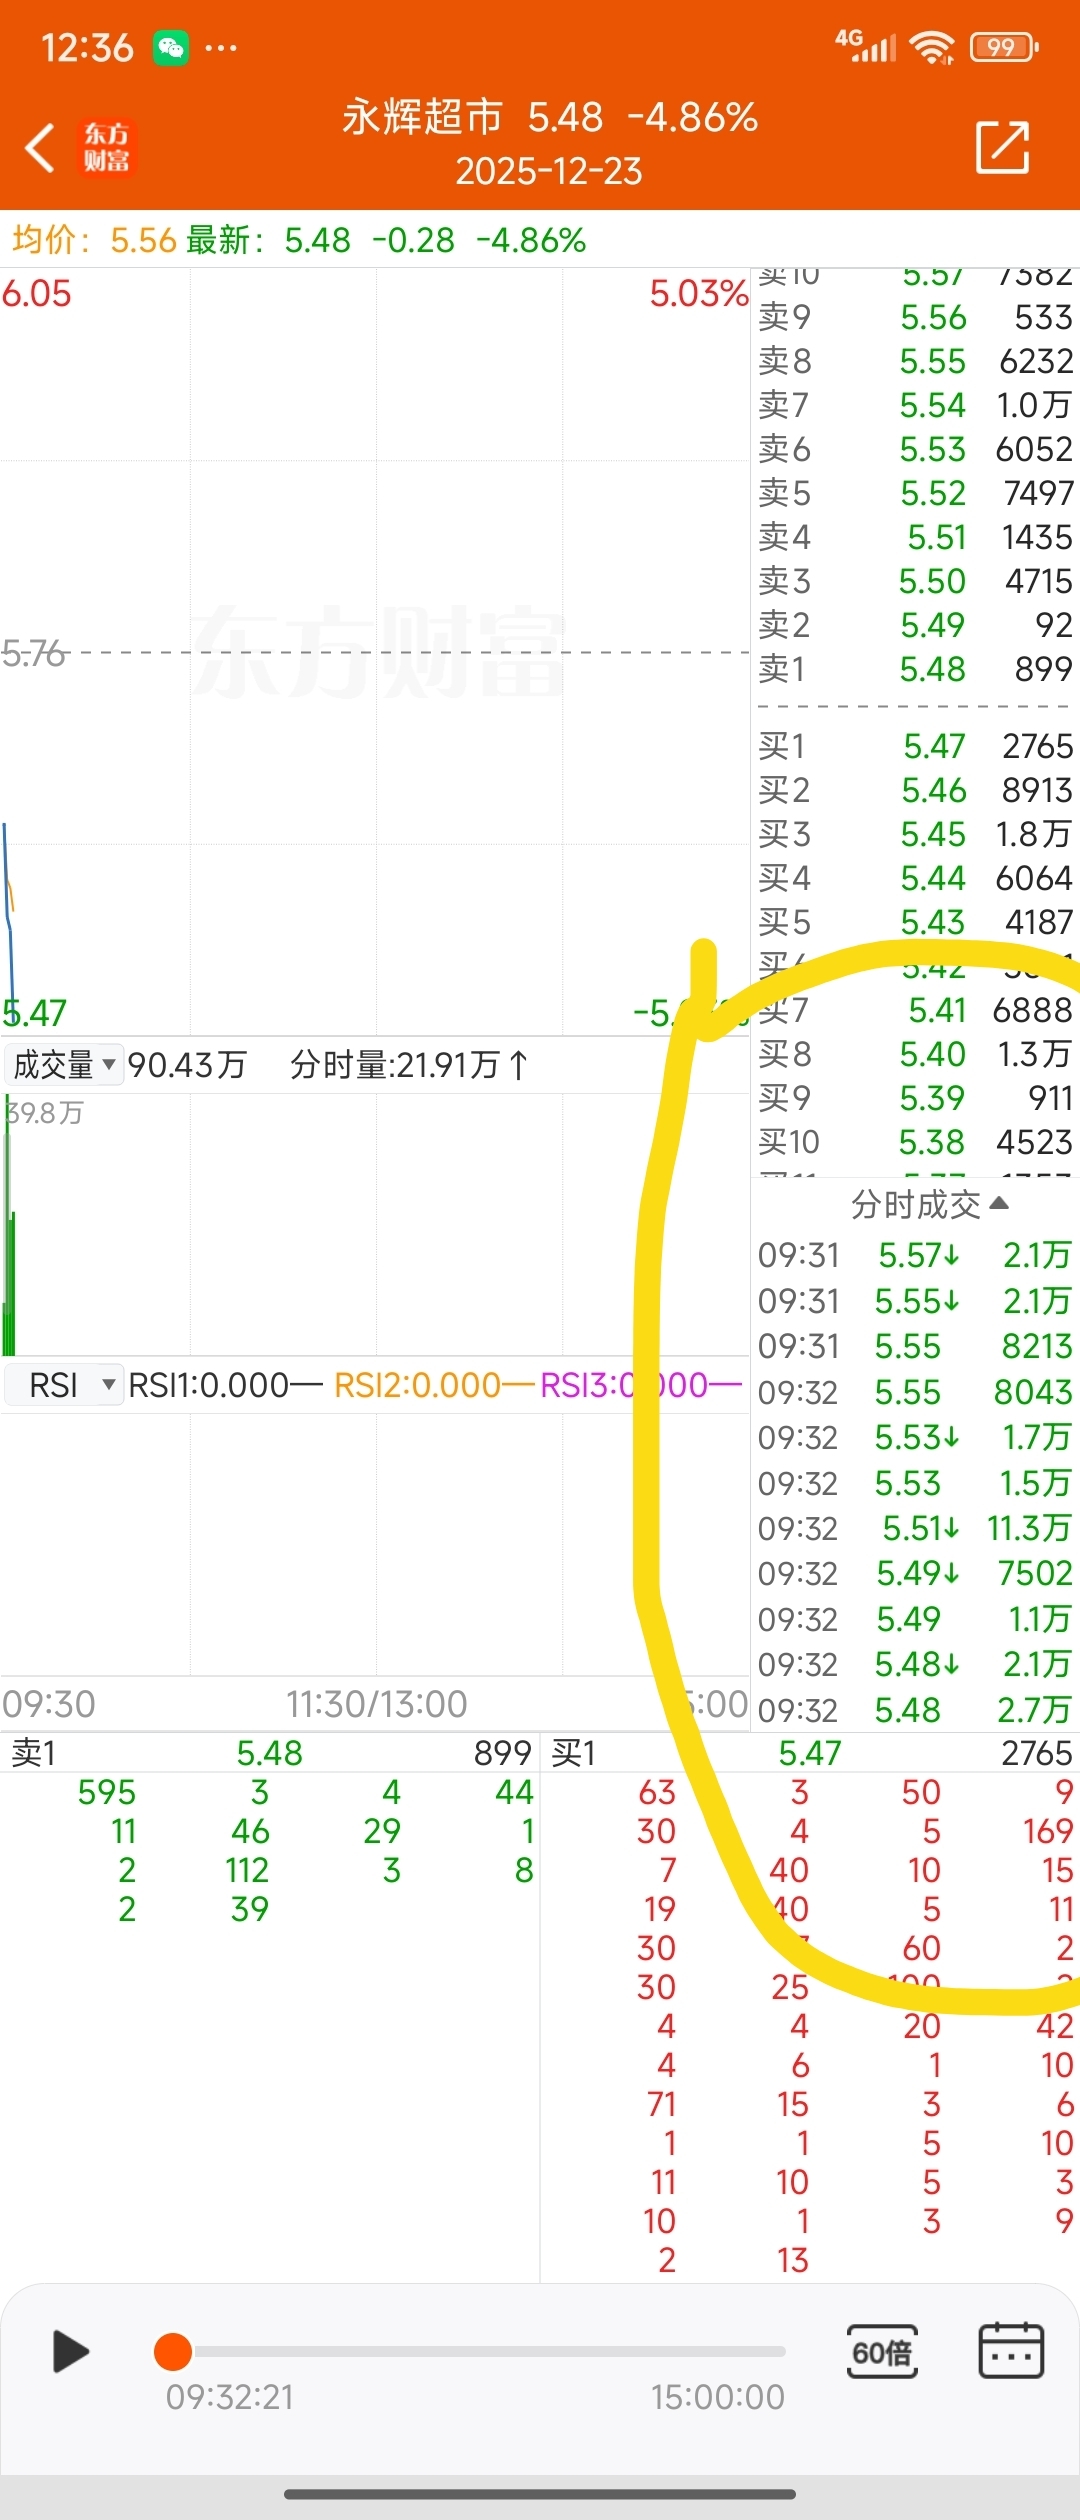Select the 卖2 5.49 order row
This screenshot has height=2520, width=1080.
pos(915,624)
